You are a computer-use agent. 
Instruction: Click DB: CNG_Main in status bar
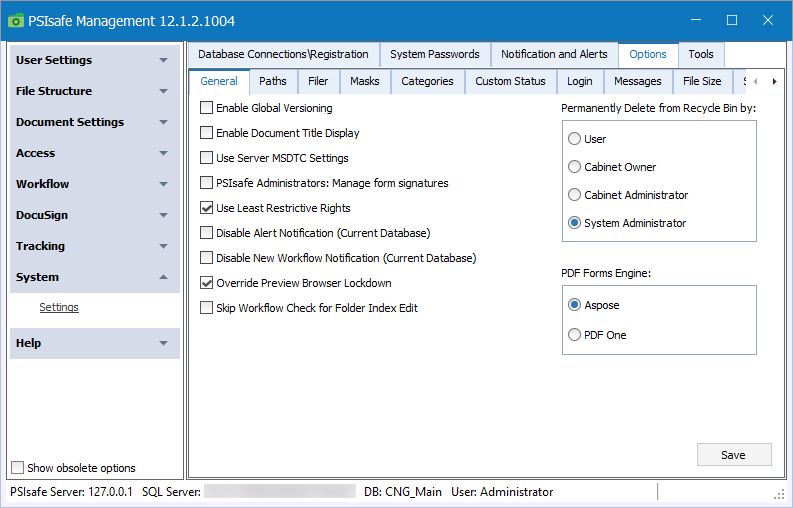click(403, 492)
